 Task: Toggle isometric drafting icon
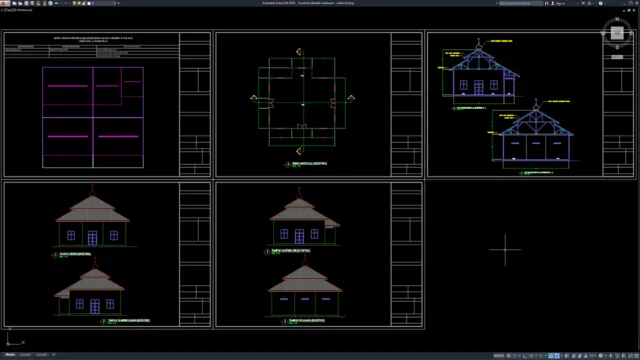541,356
